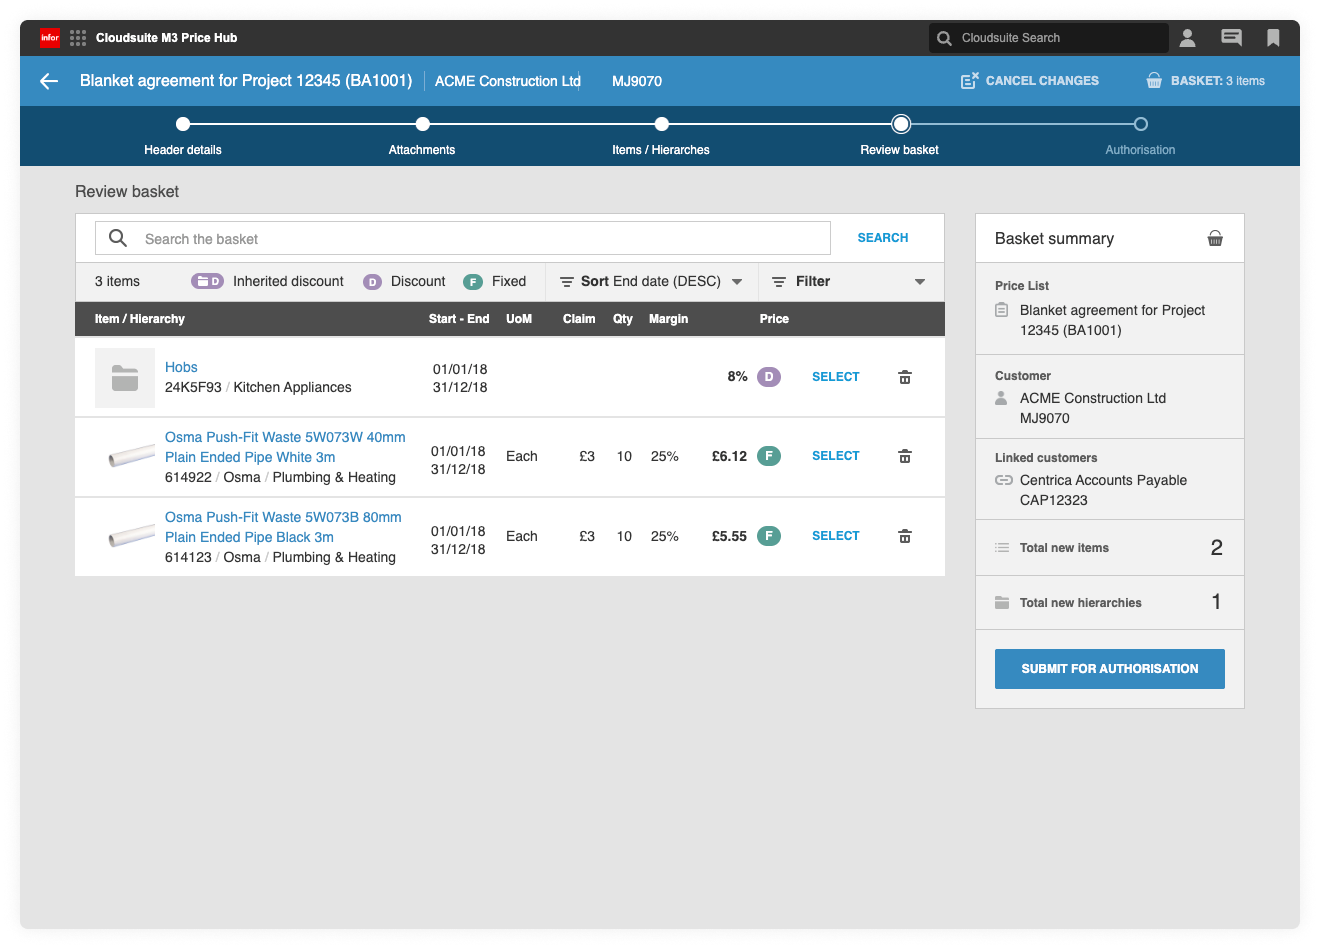The image size is (1320, 949).
Task: Click the Inherited discount legend badge
Action: pyautogui.click(x=208, y=282)
